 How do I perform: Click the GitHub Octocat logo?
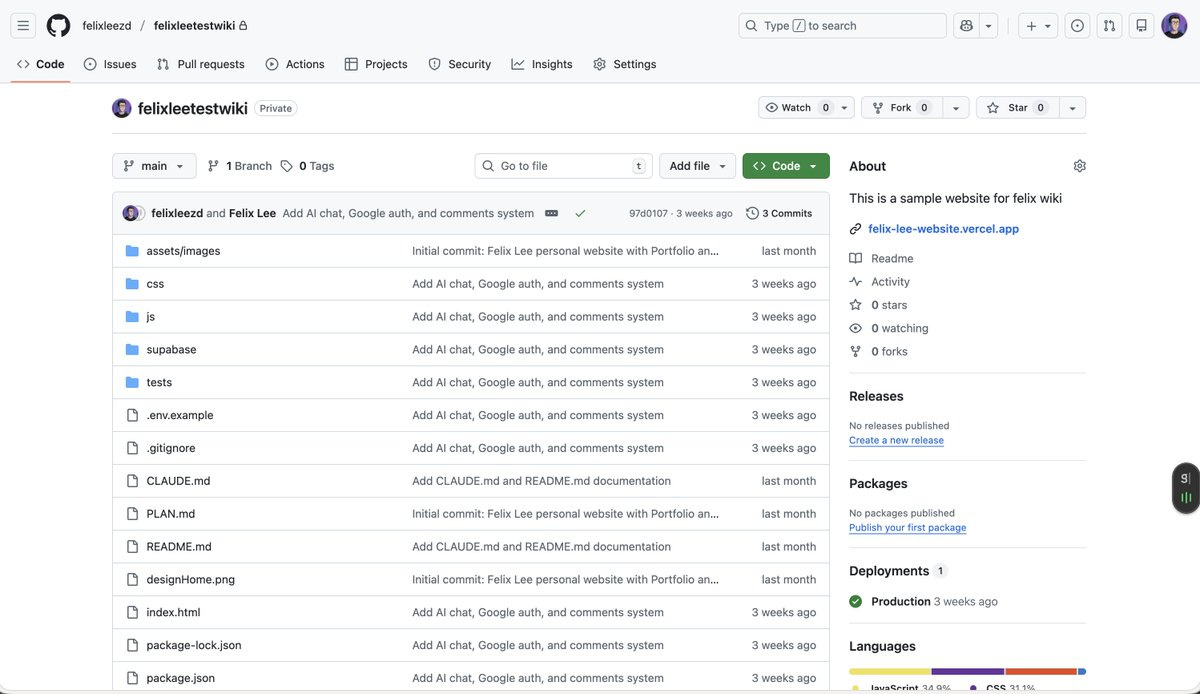58,26
